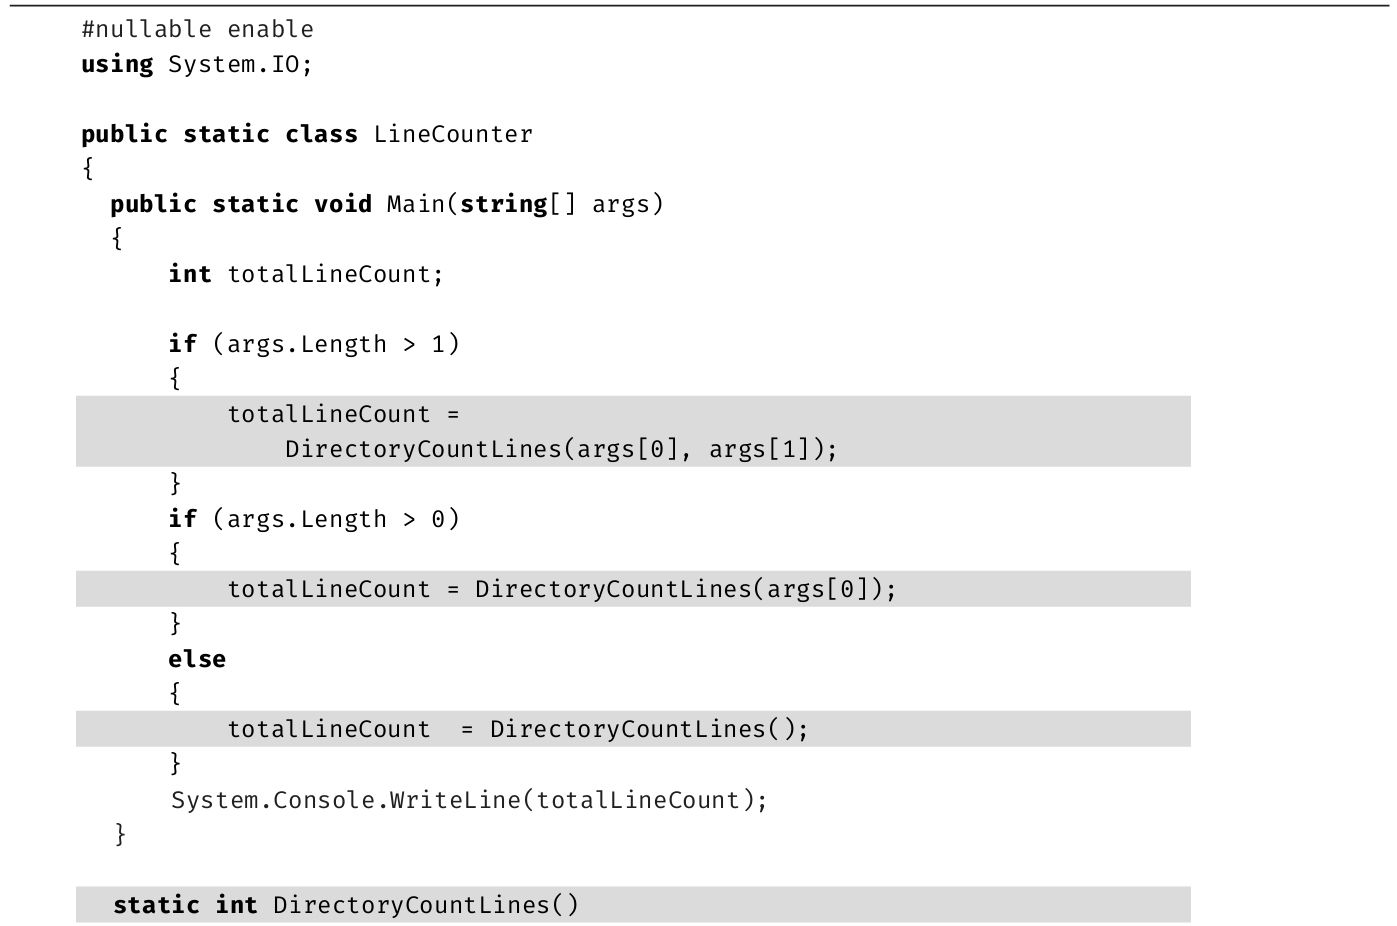Click the 'static int DirectoryCountLines()' method signature

[x=346, y=906]
